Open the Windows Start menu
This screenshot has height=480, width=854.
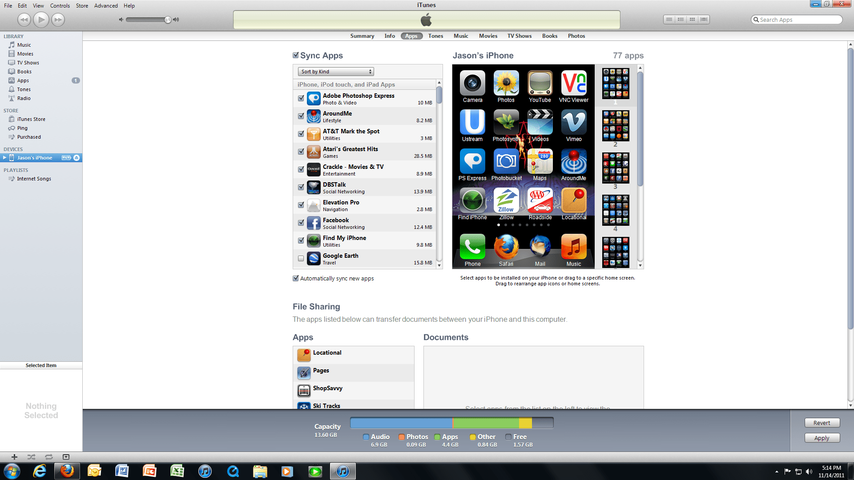click(11, 471)
